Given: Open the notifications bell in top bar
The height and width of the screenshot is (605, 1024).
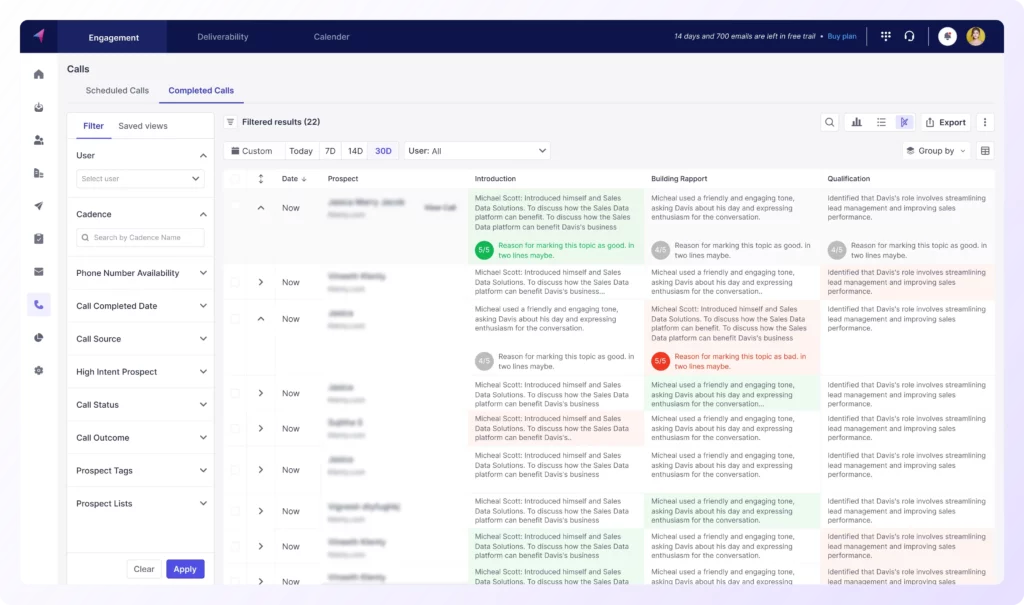Looking at the screenshot, I should 947,36.
